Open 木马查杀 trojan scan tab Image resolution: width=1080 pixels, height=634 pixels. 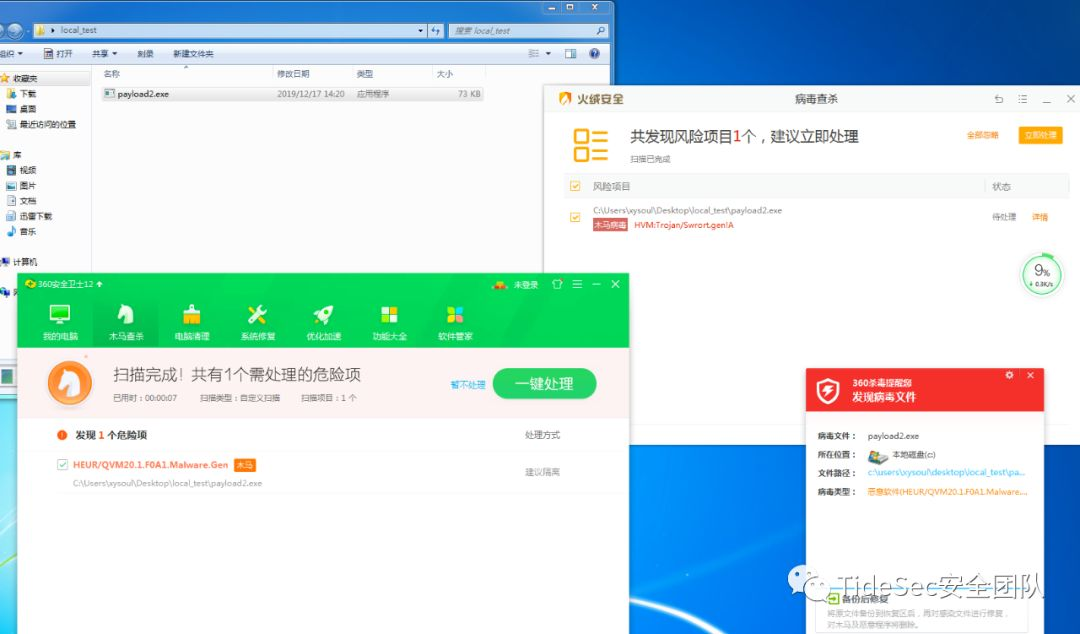click(x=126, y=323)
